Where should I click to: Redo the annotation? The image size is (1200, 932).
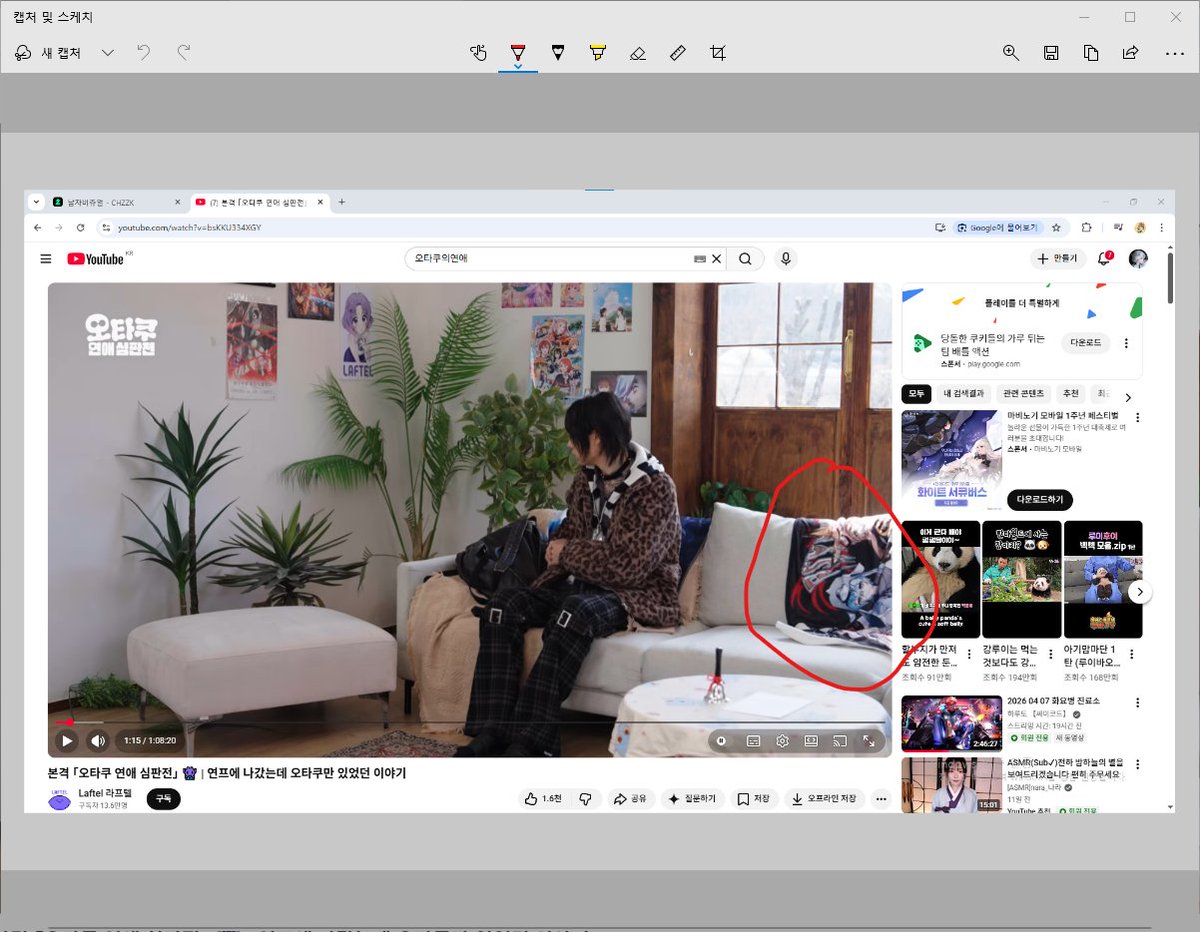coord(184,53)
